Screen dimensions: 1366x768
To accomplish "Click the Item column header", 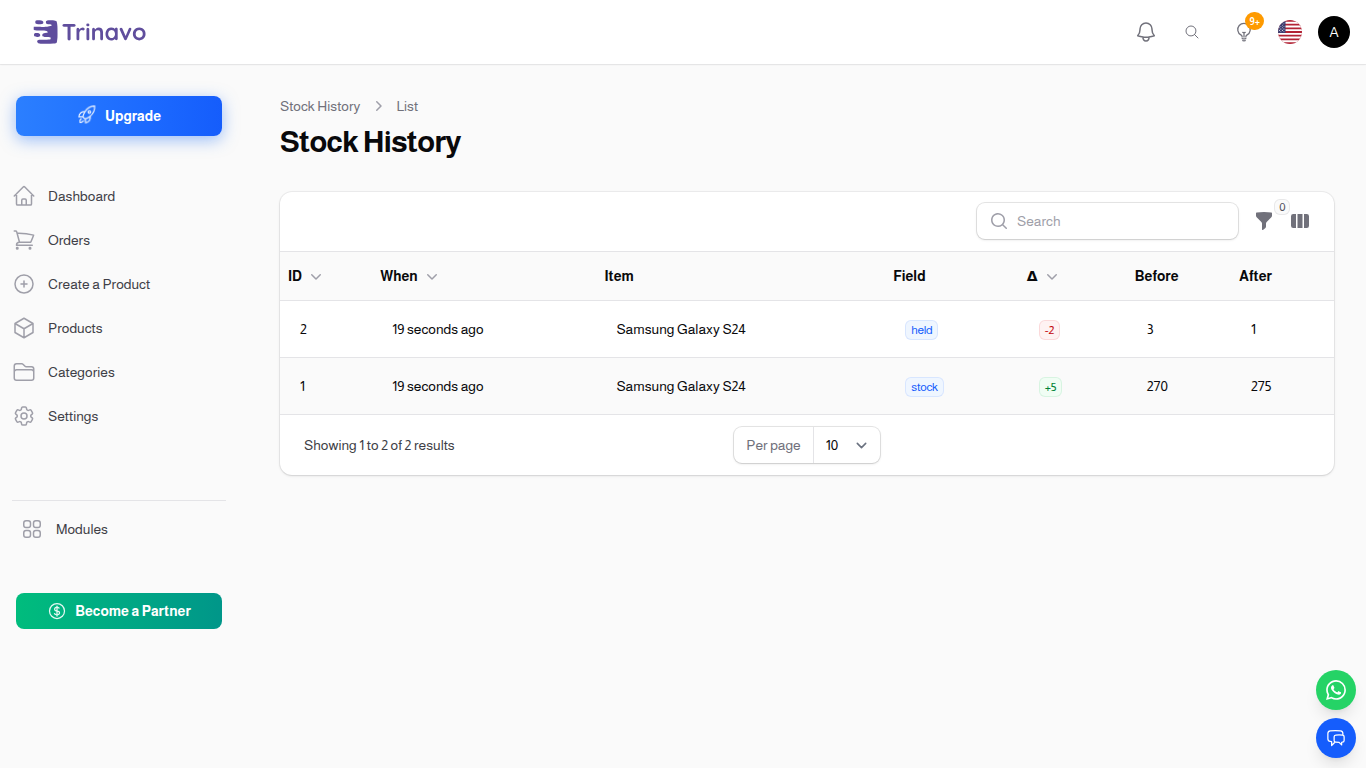I will tap(619, 276).
